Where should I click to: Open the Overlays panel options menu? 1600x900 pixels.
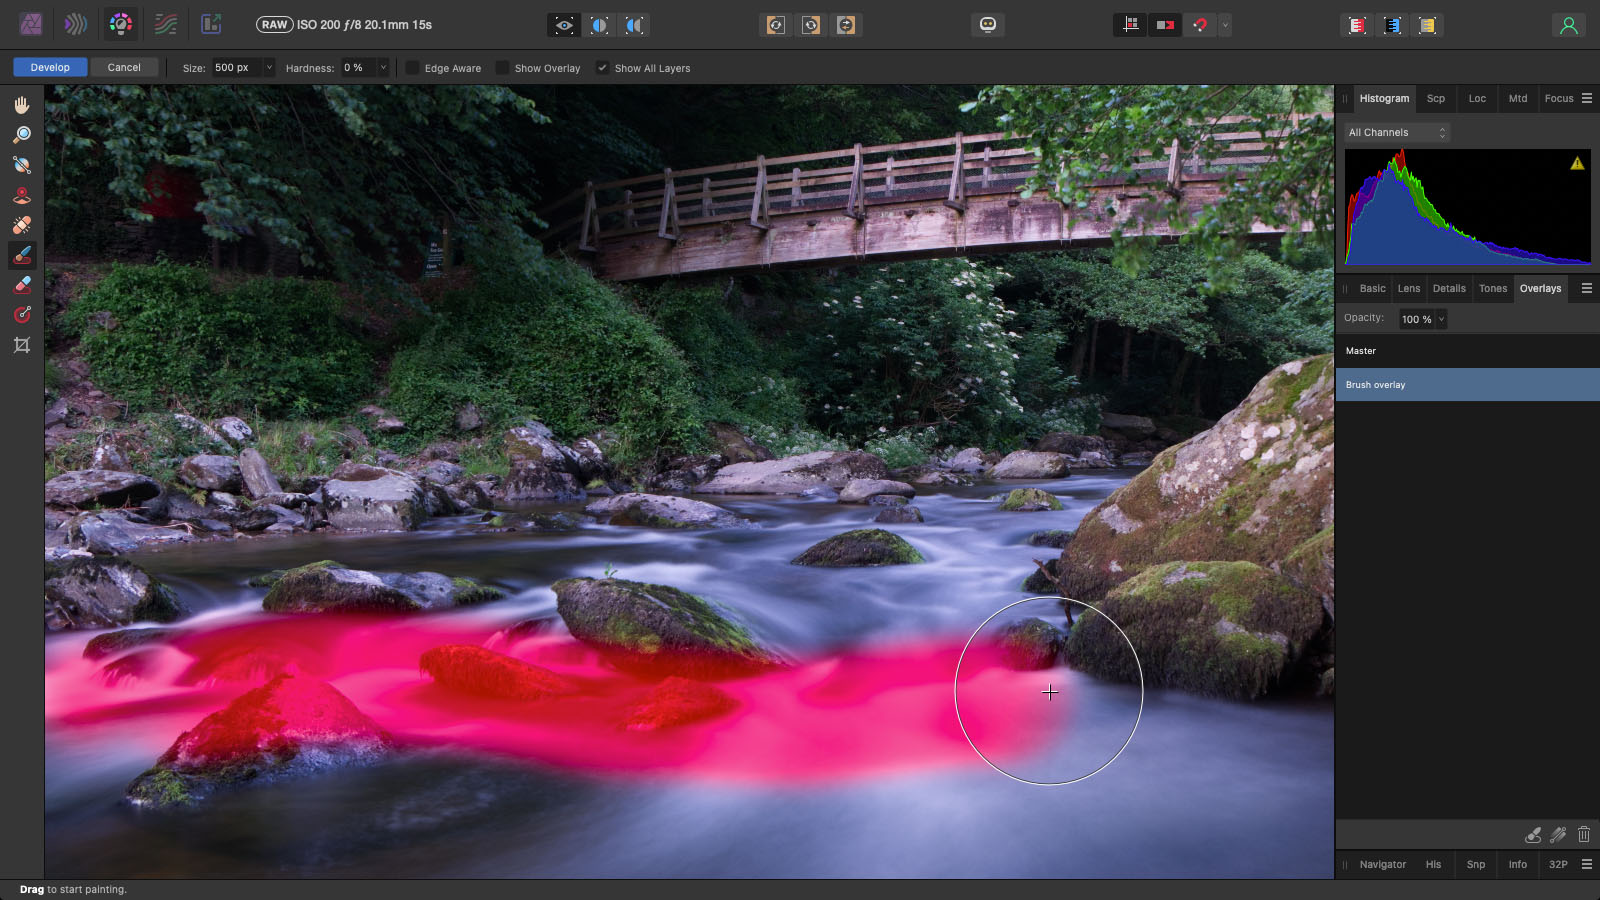click(1587, 288)
